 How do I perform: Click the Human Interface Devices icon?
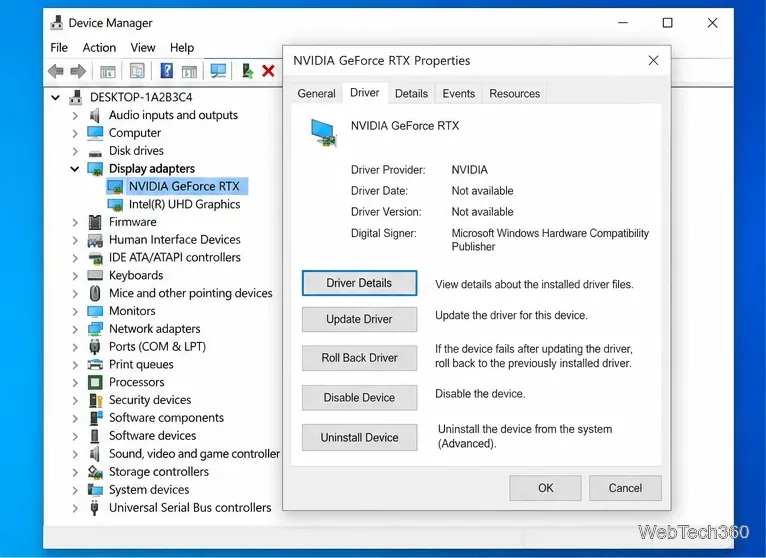click(95, 240)
